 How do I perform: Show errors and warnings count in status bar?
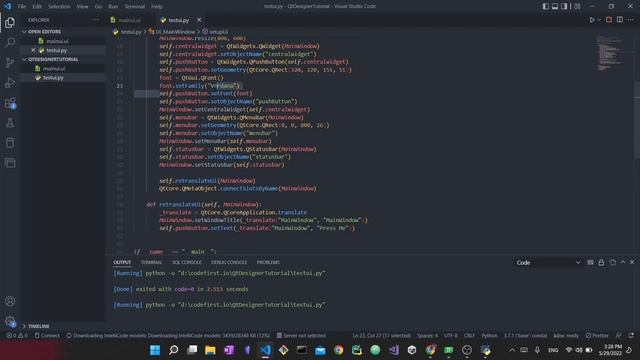tap(17, 336)
